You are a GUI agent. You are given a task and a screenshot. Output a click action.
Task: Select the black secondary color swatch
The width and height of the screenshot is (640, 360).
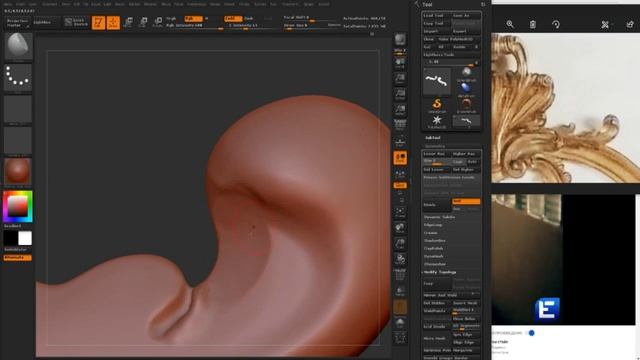[x=11, y=238]
